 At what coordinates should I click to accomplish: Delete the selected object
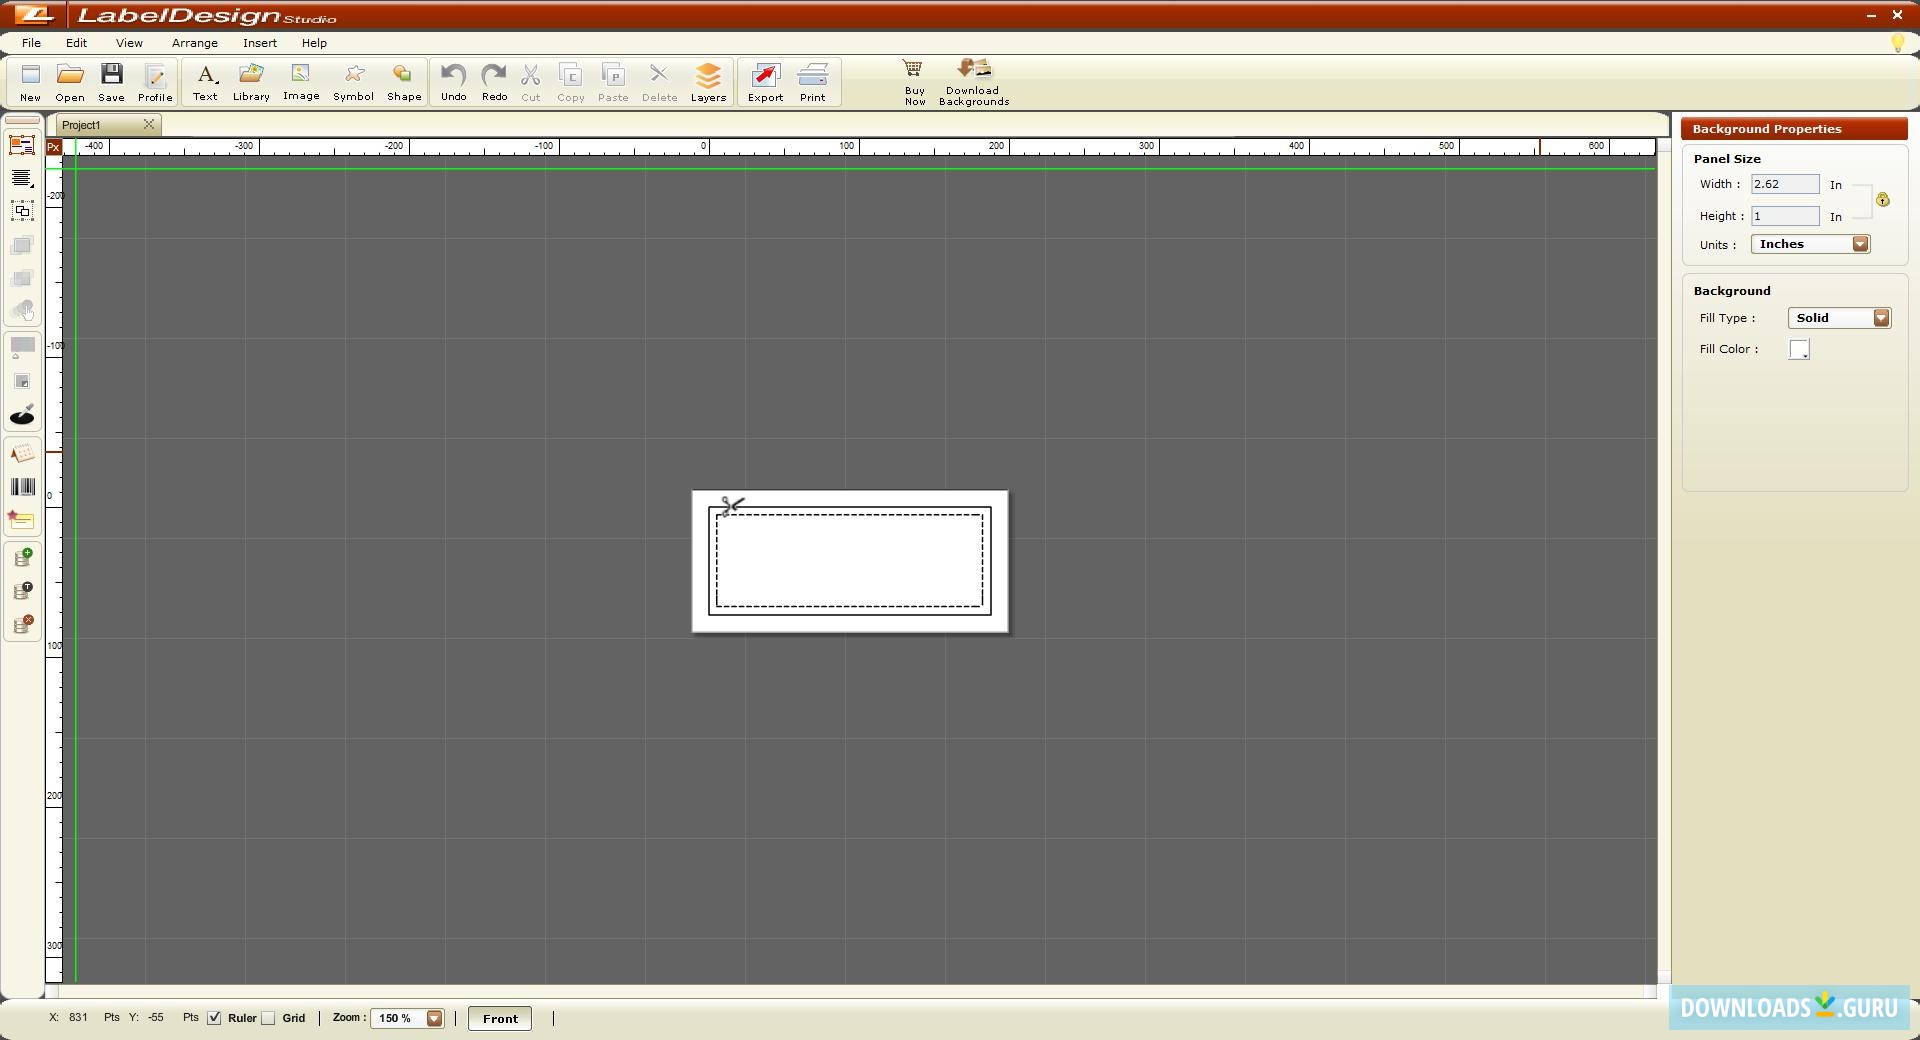pyautogui.click(x=659, y=82)
